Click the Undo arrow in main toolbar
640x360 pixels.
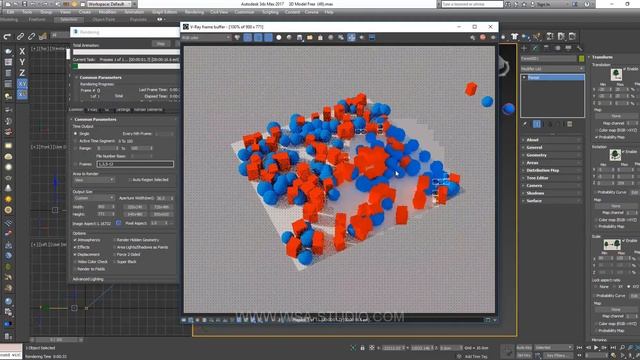[7, 36]
